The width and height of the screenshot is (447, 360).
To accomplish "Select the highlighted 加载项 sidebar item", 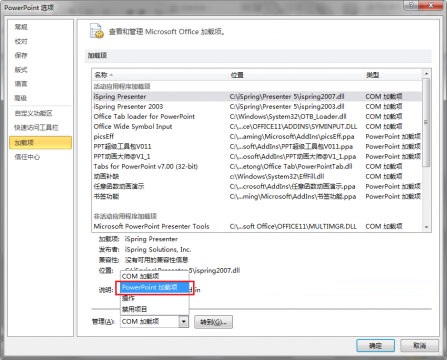I will (x=40, y=143).
